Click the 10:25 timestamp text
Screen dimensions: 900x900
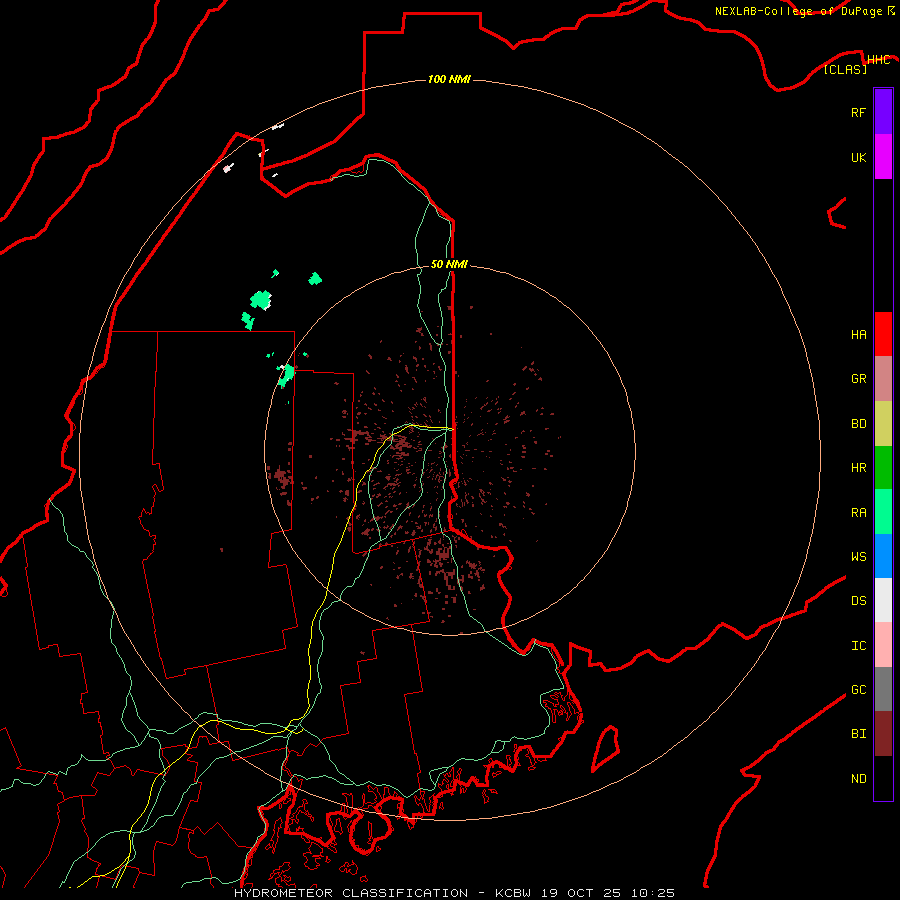653,893
